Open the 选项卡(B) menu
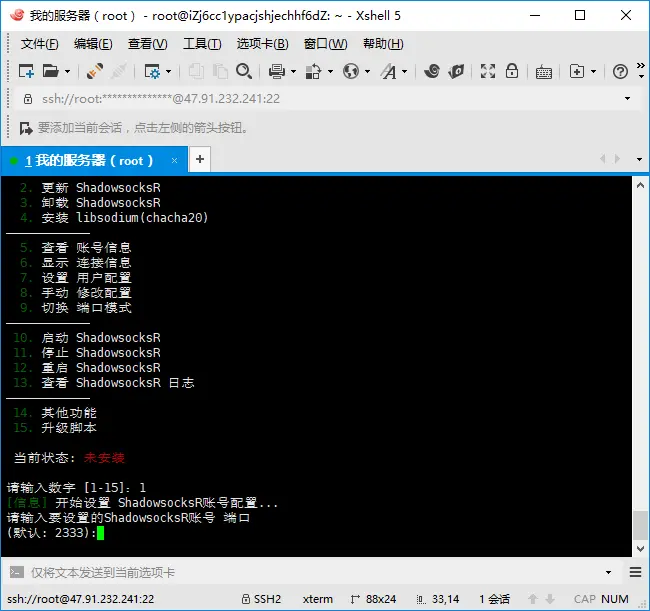Image resolution: width=650 pixels, height=611 pixels. tap(262, 44)
